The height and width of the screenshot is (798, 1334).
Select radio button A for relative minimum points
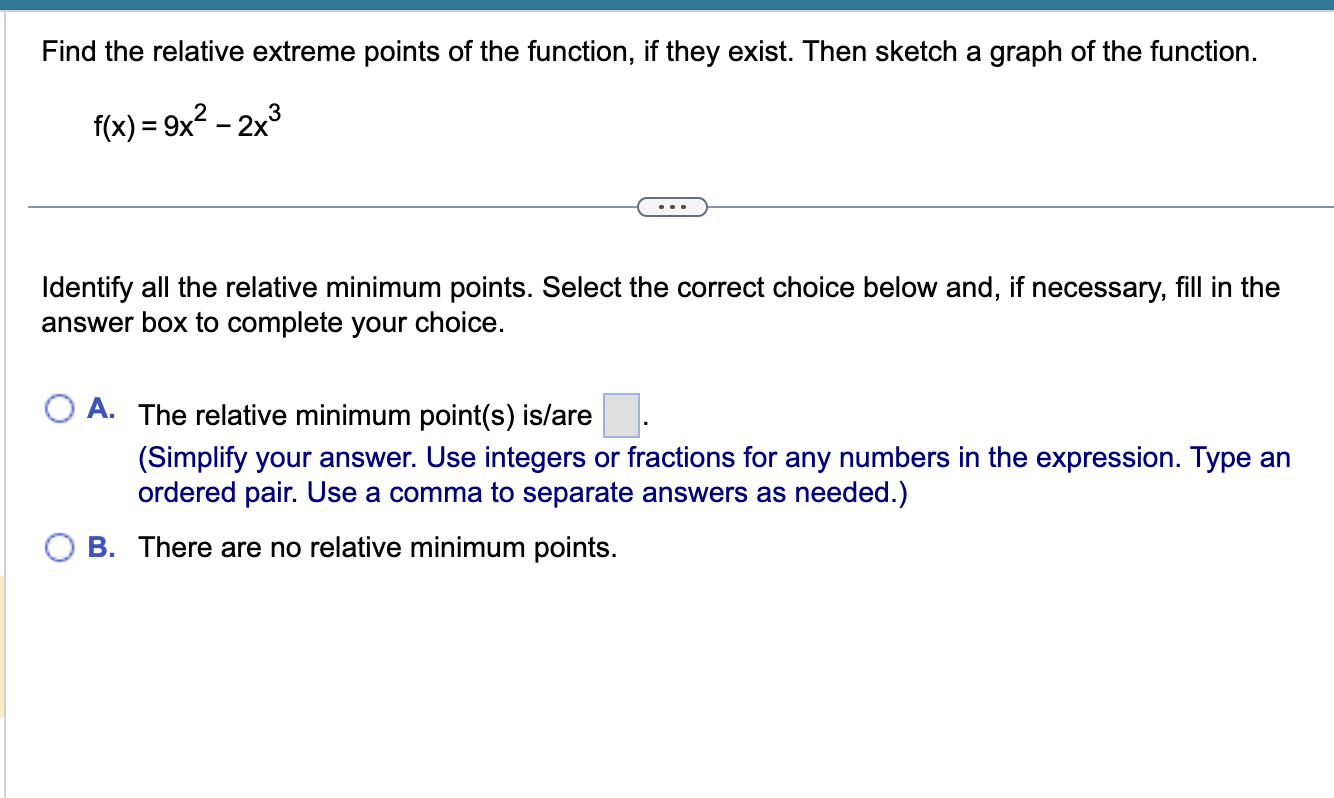[x=62, y=407]
